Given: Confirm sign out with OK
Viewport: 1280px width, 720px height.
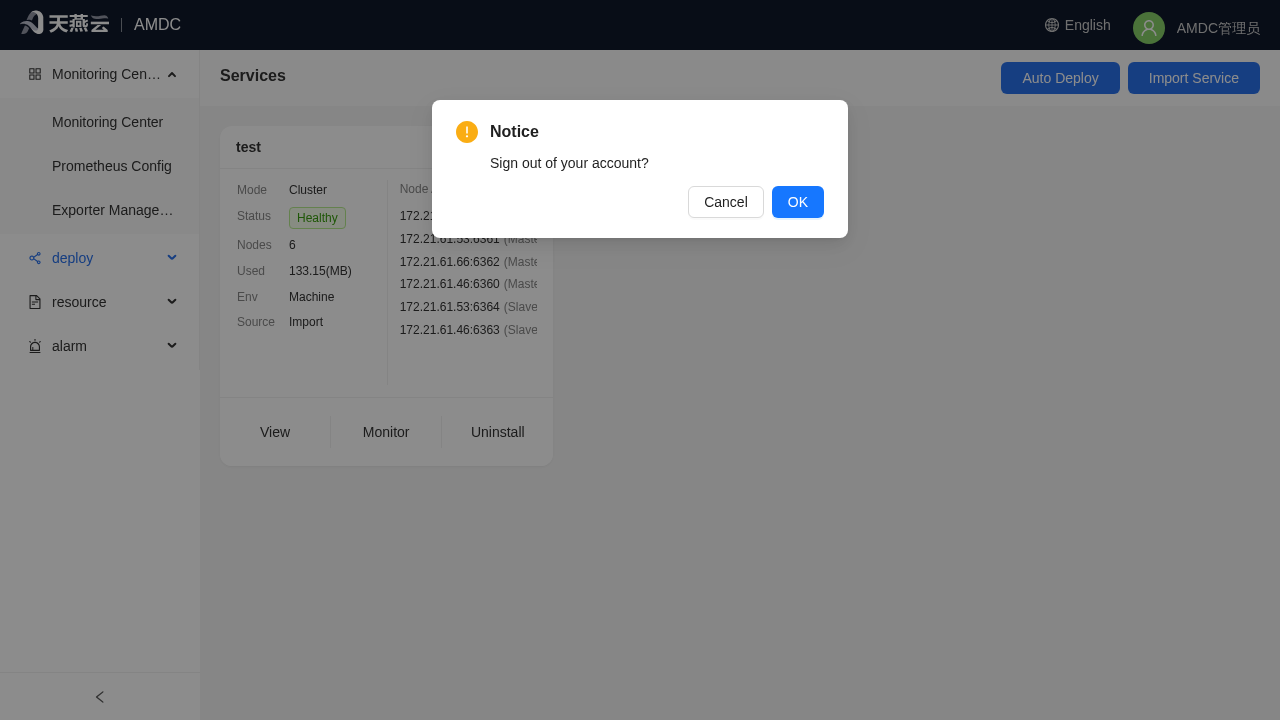Looking at the screenshot, I should coord(798,202).
